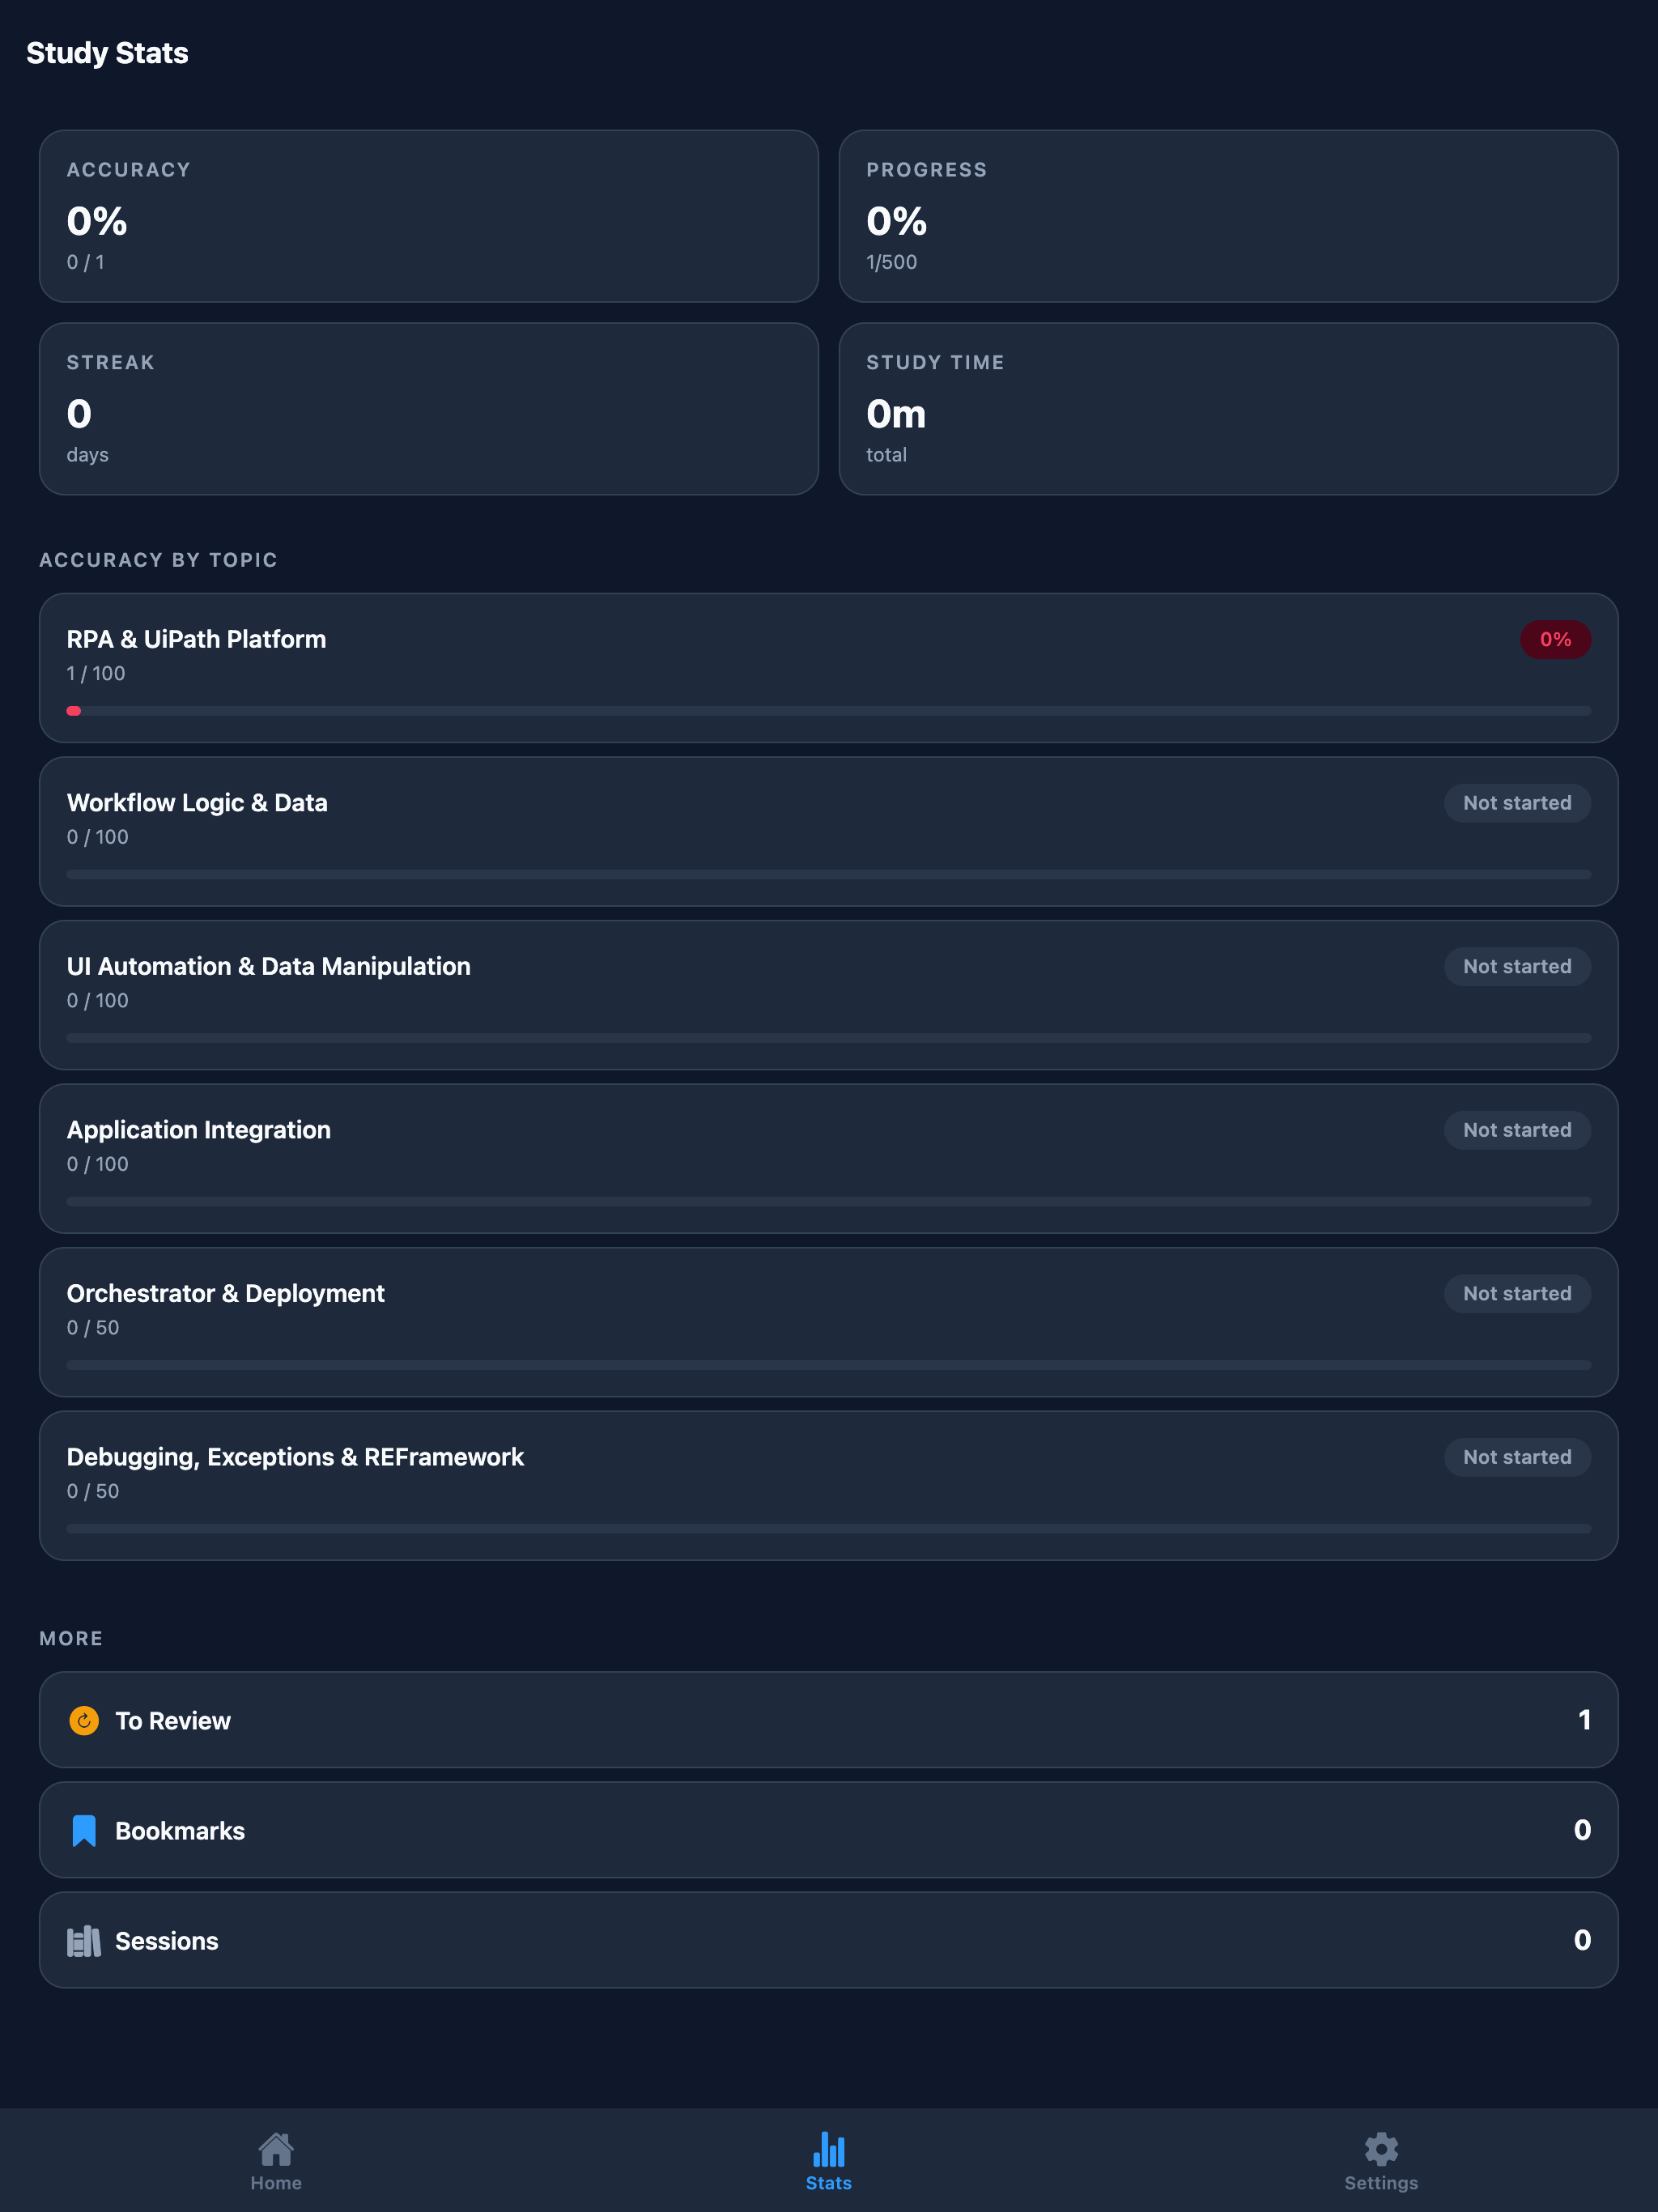The image size is (1658, 2212).
Task: Click the red 0% badge on RPA topic
Action: pos(1555,639)
